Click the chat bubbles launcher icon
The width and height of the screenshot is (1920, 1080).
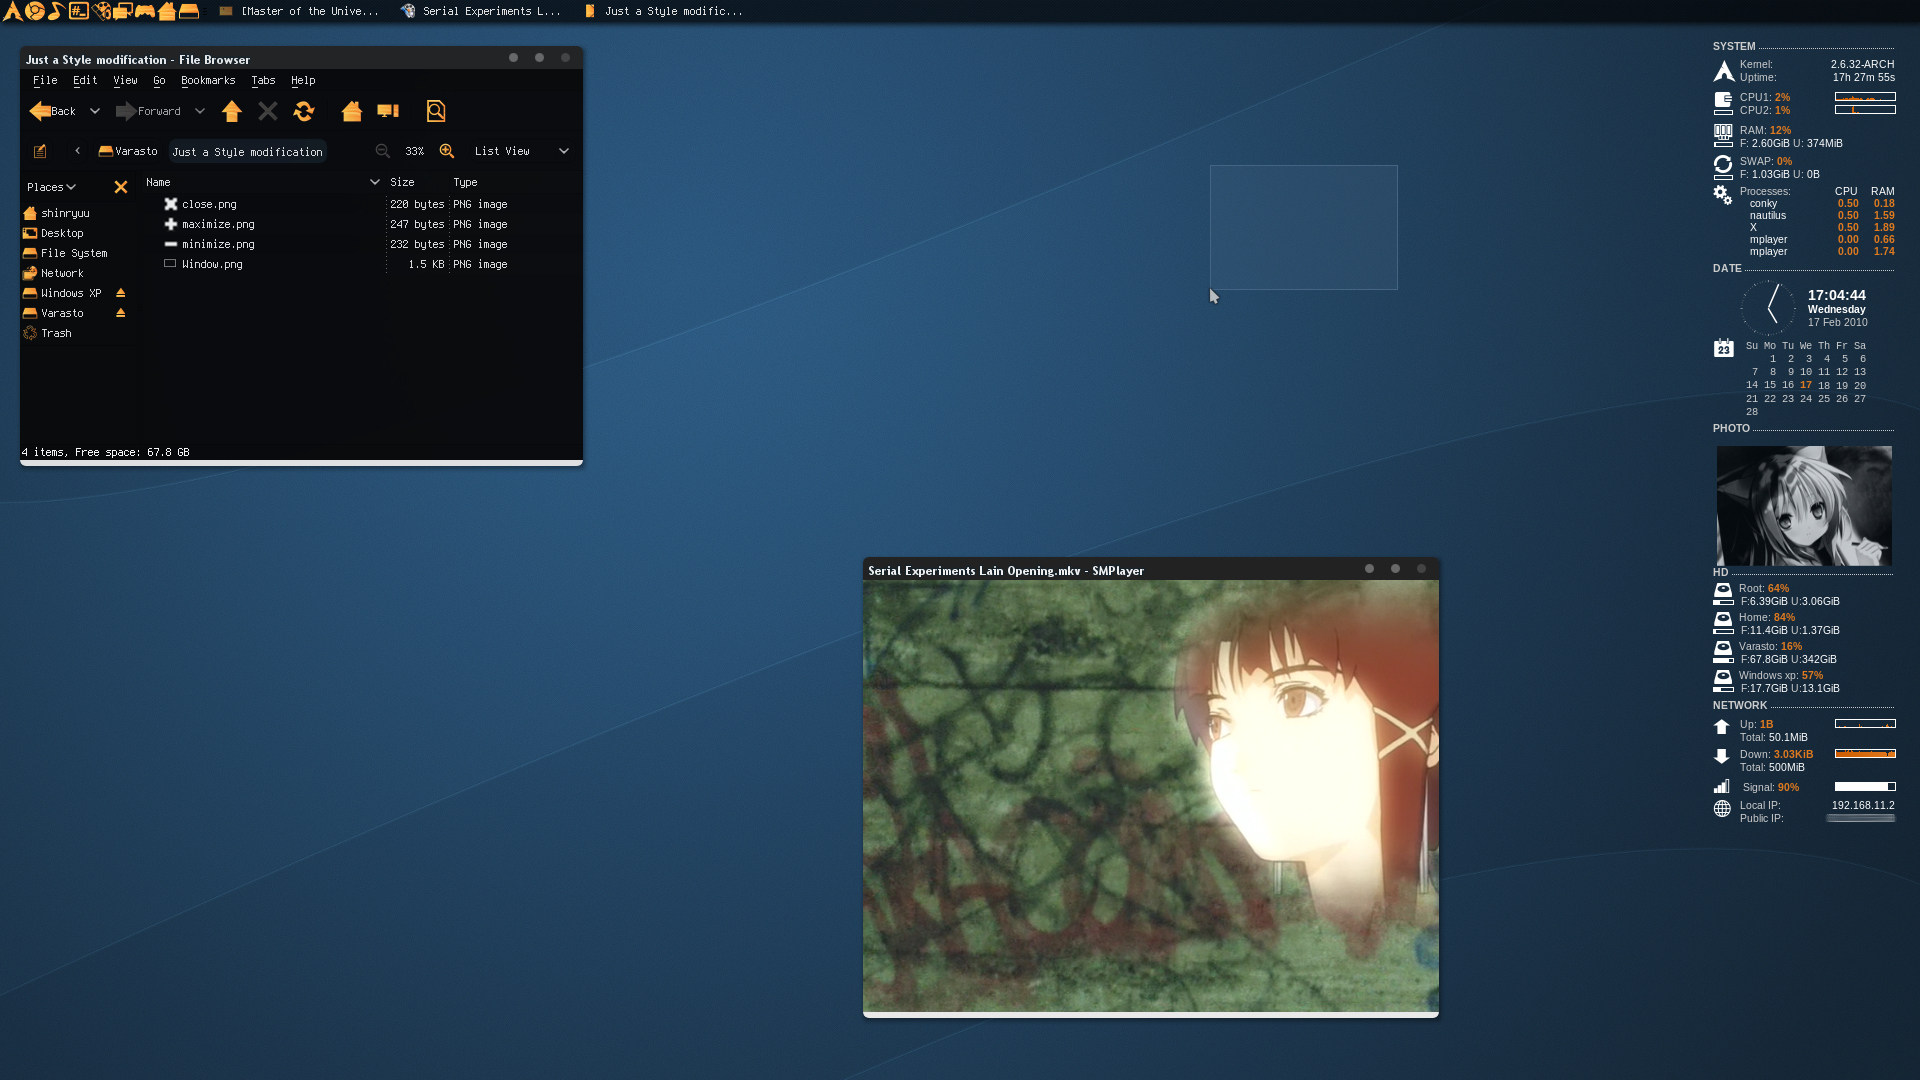click(123, 11)
